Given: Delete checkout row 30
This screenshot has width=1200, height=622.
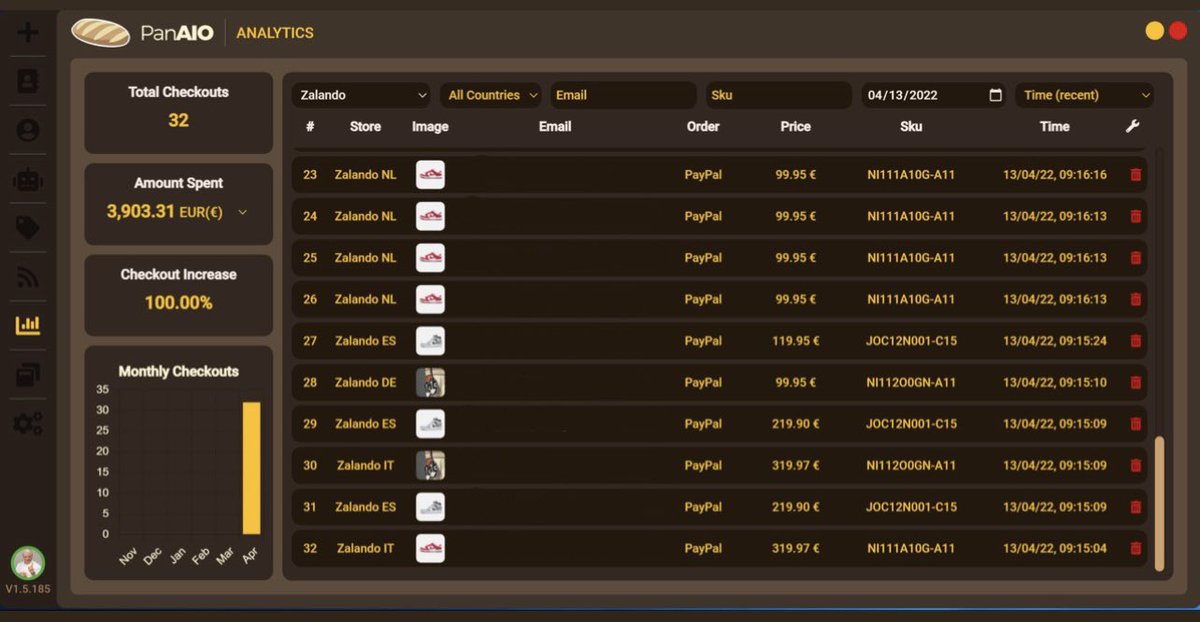Looking at the screenshot, I should [1135, 465].
